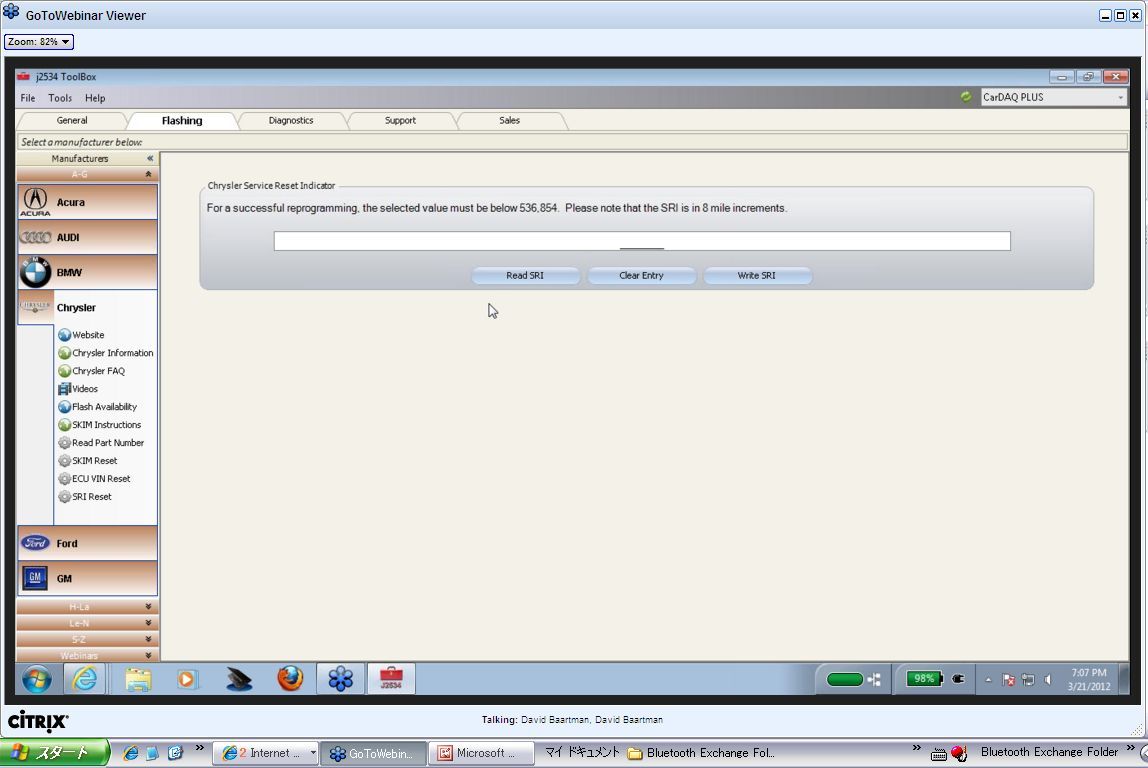Click the Ford oval logo icon
Image resolution: width=1148 pixels, height=768 pixels.
(x=35, y=543)
